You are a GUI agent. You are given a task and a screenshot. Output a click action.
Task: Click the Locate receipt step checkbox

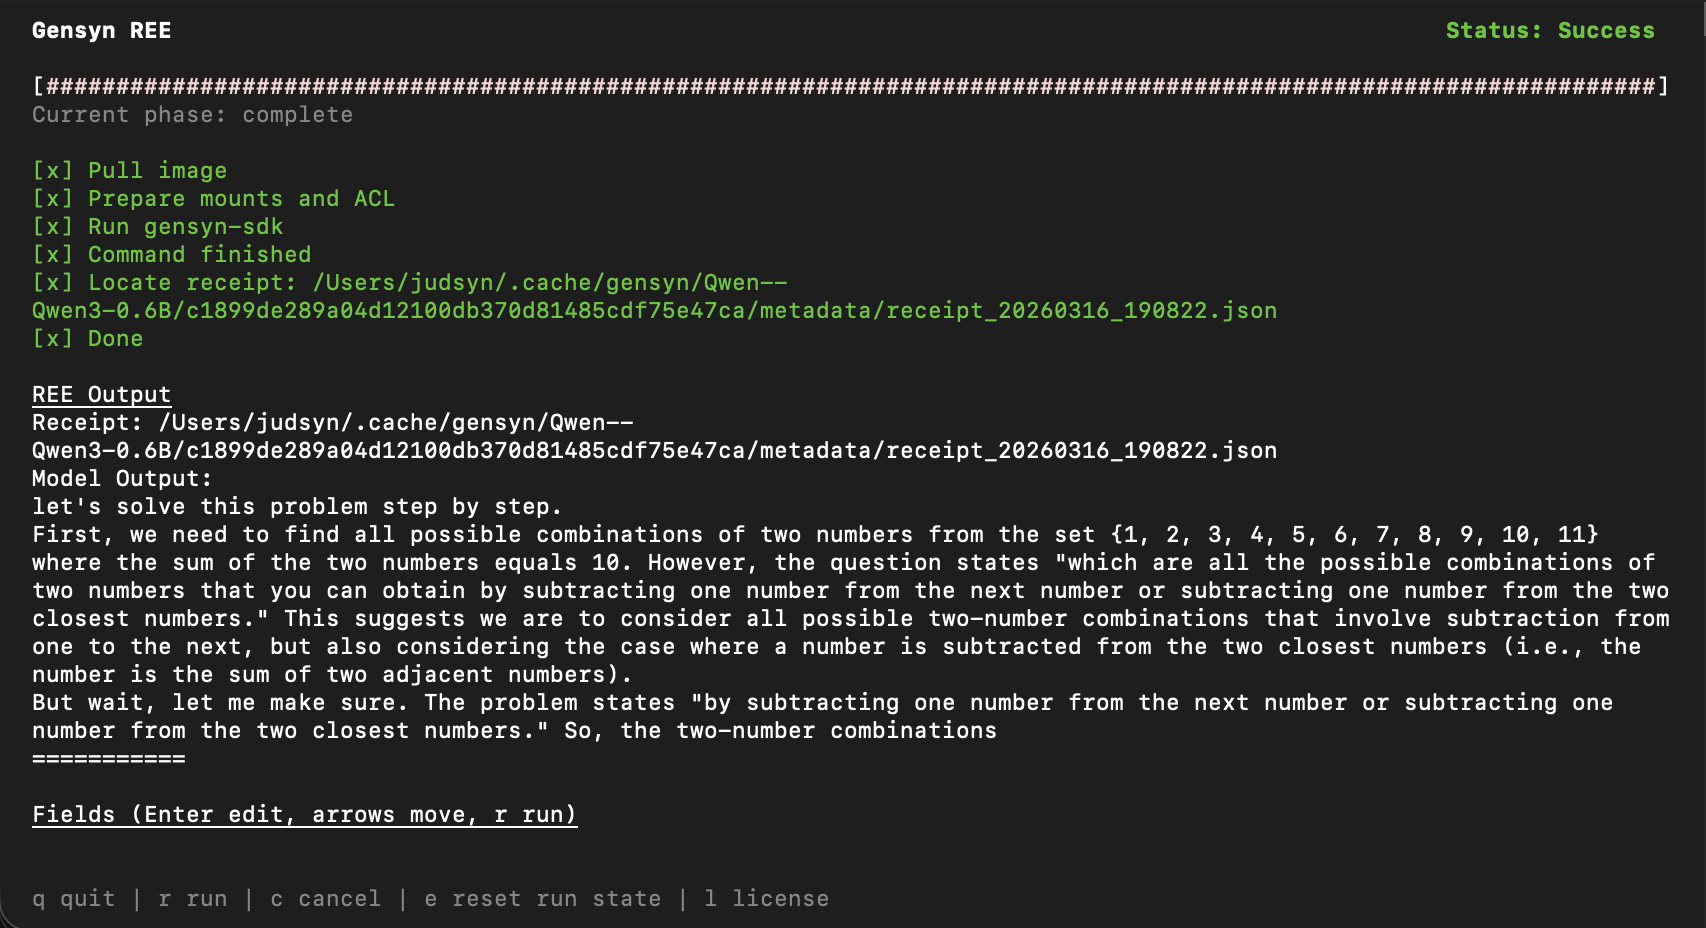point(52,283)
